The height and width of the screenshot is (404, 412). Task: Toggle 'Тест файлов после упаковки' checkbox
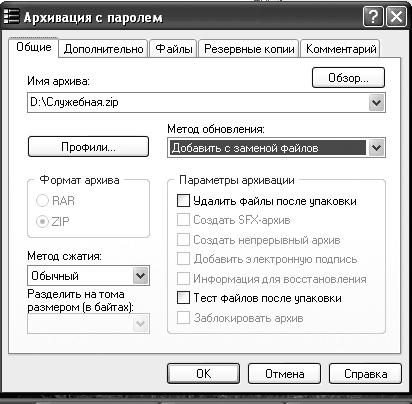tap(183, 298)
